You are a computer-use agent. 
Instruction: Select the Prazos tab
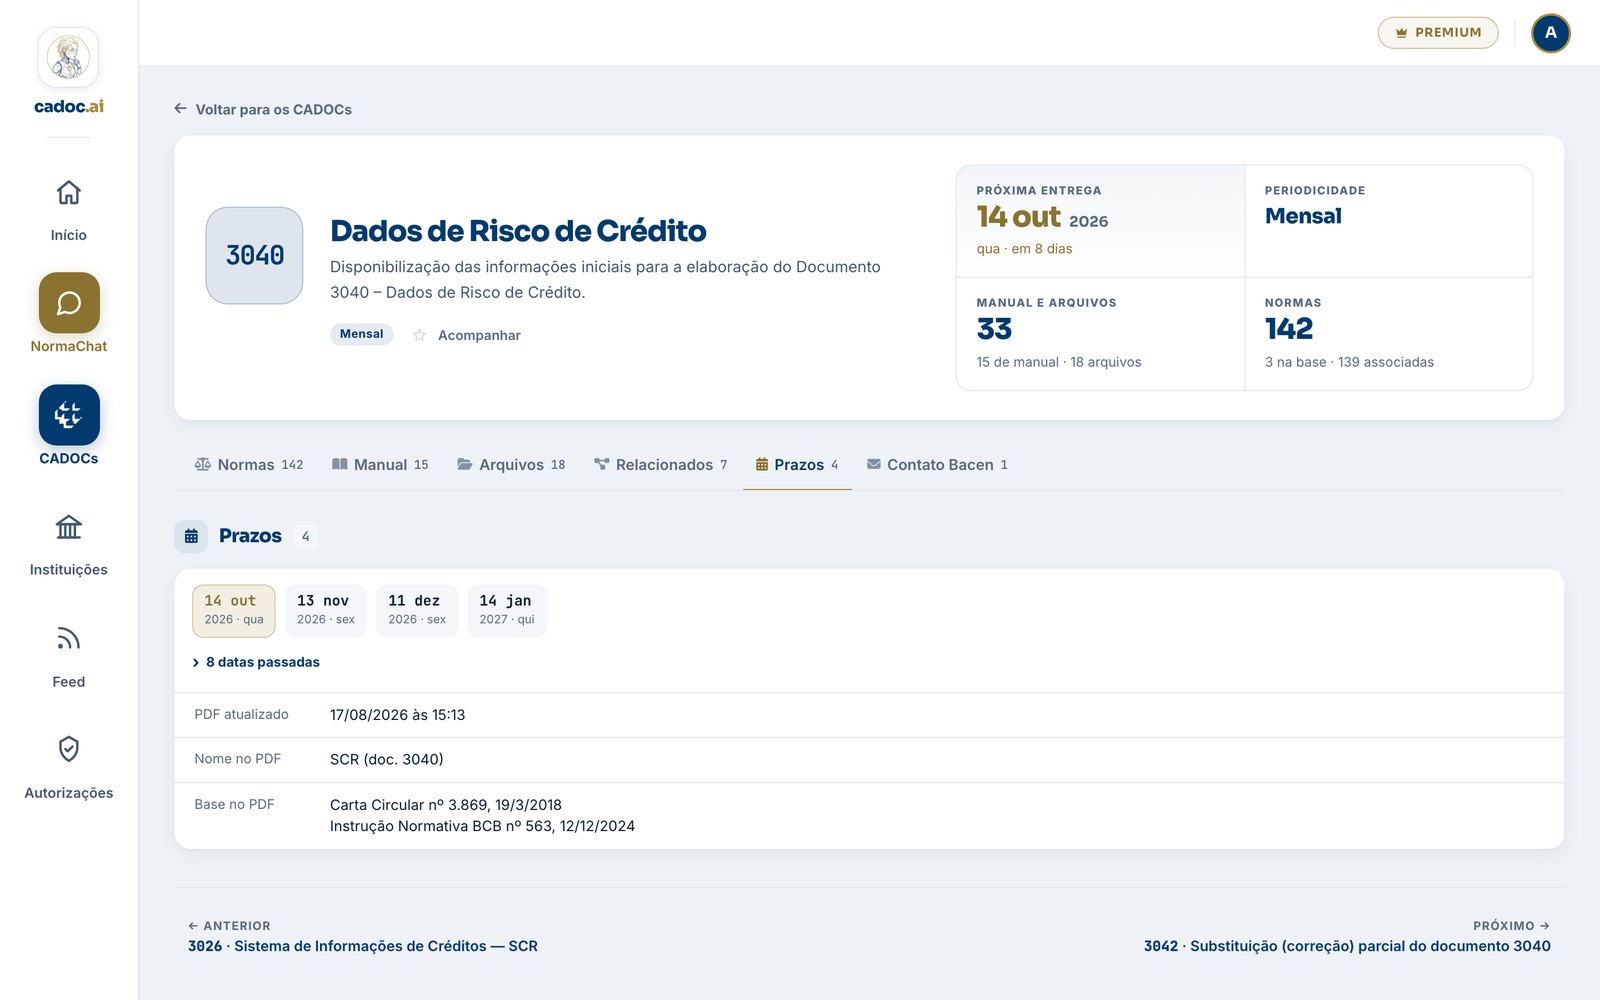pos(797,464)
